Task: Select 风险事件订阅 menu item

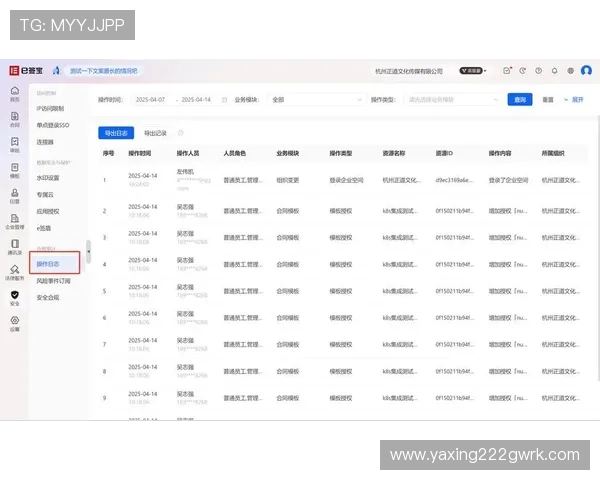Action: (53, 281)
